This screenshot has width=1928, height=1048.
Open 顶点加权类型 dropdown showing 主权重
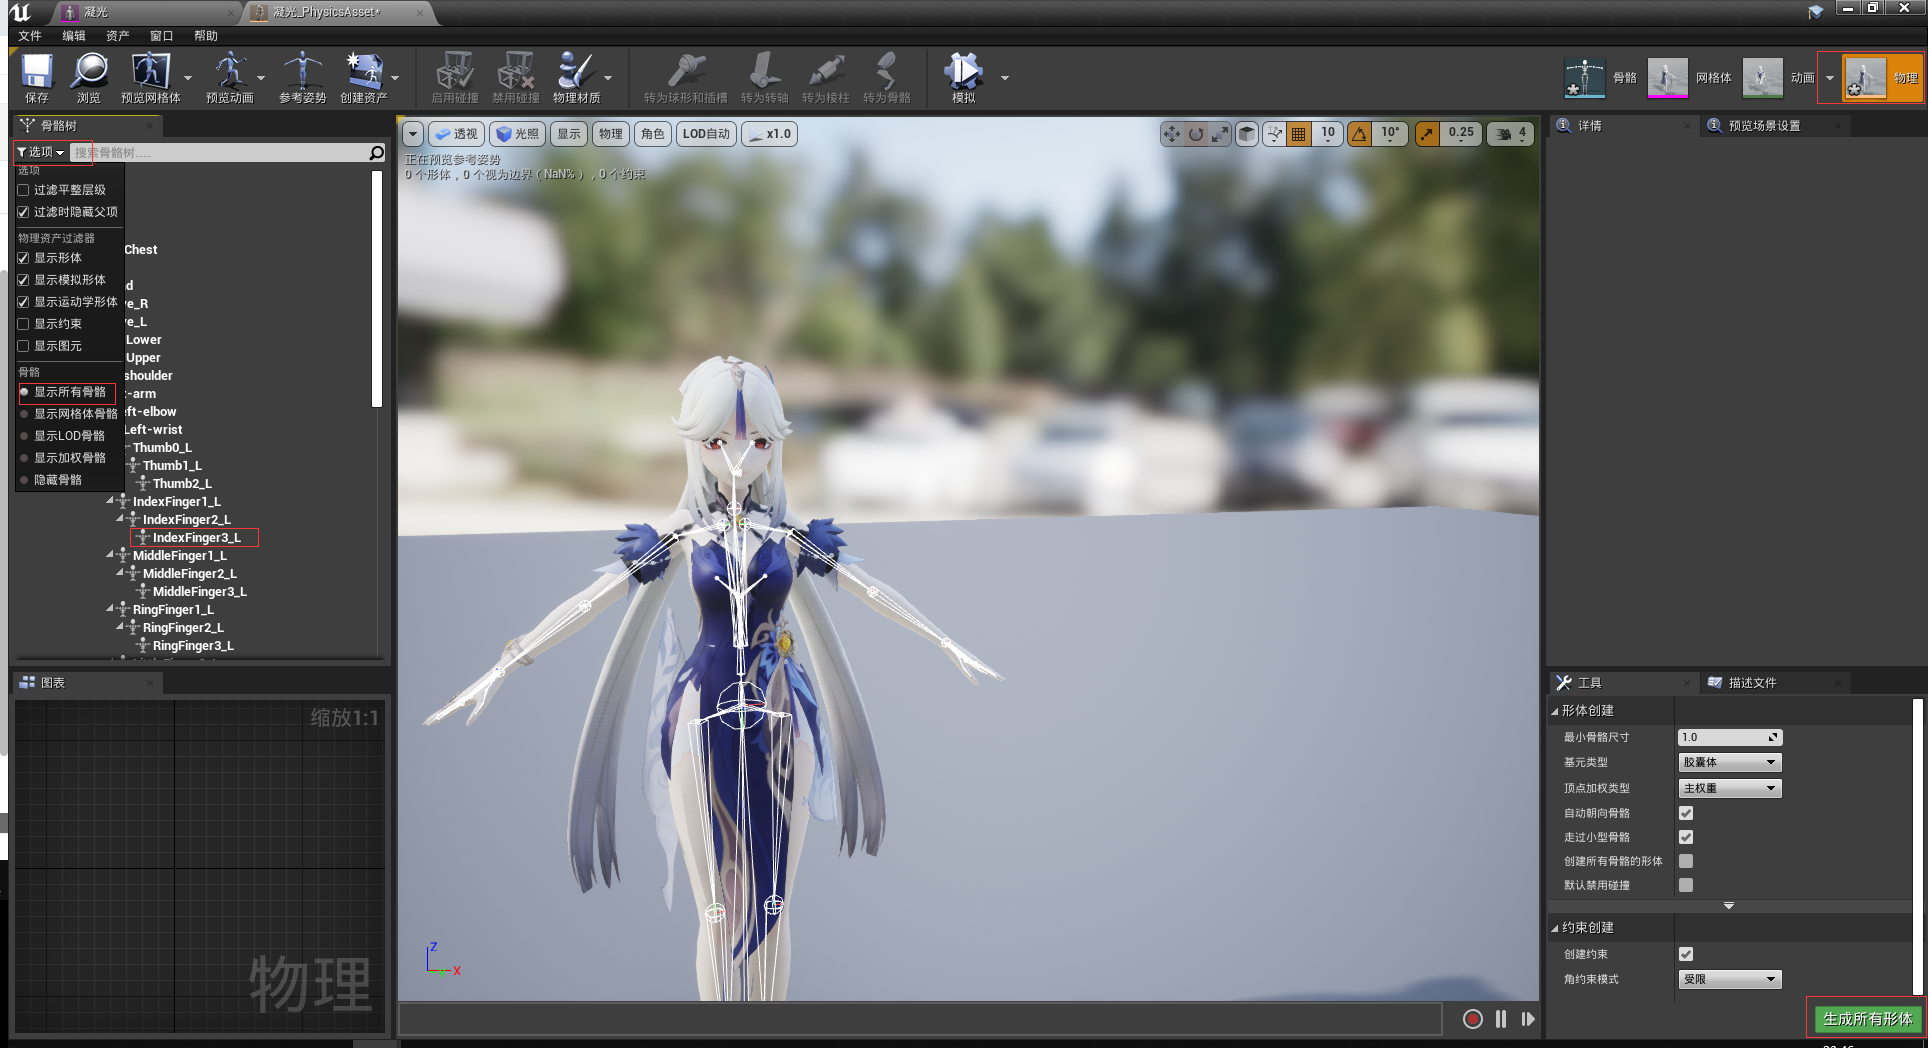point(1729,788)
